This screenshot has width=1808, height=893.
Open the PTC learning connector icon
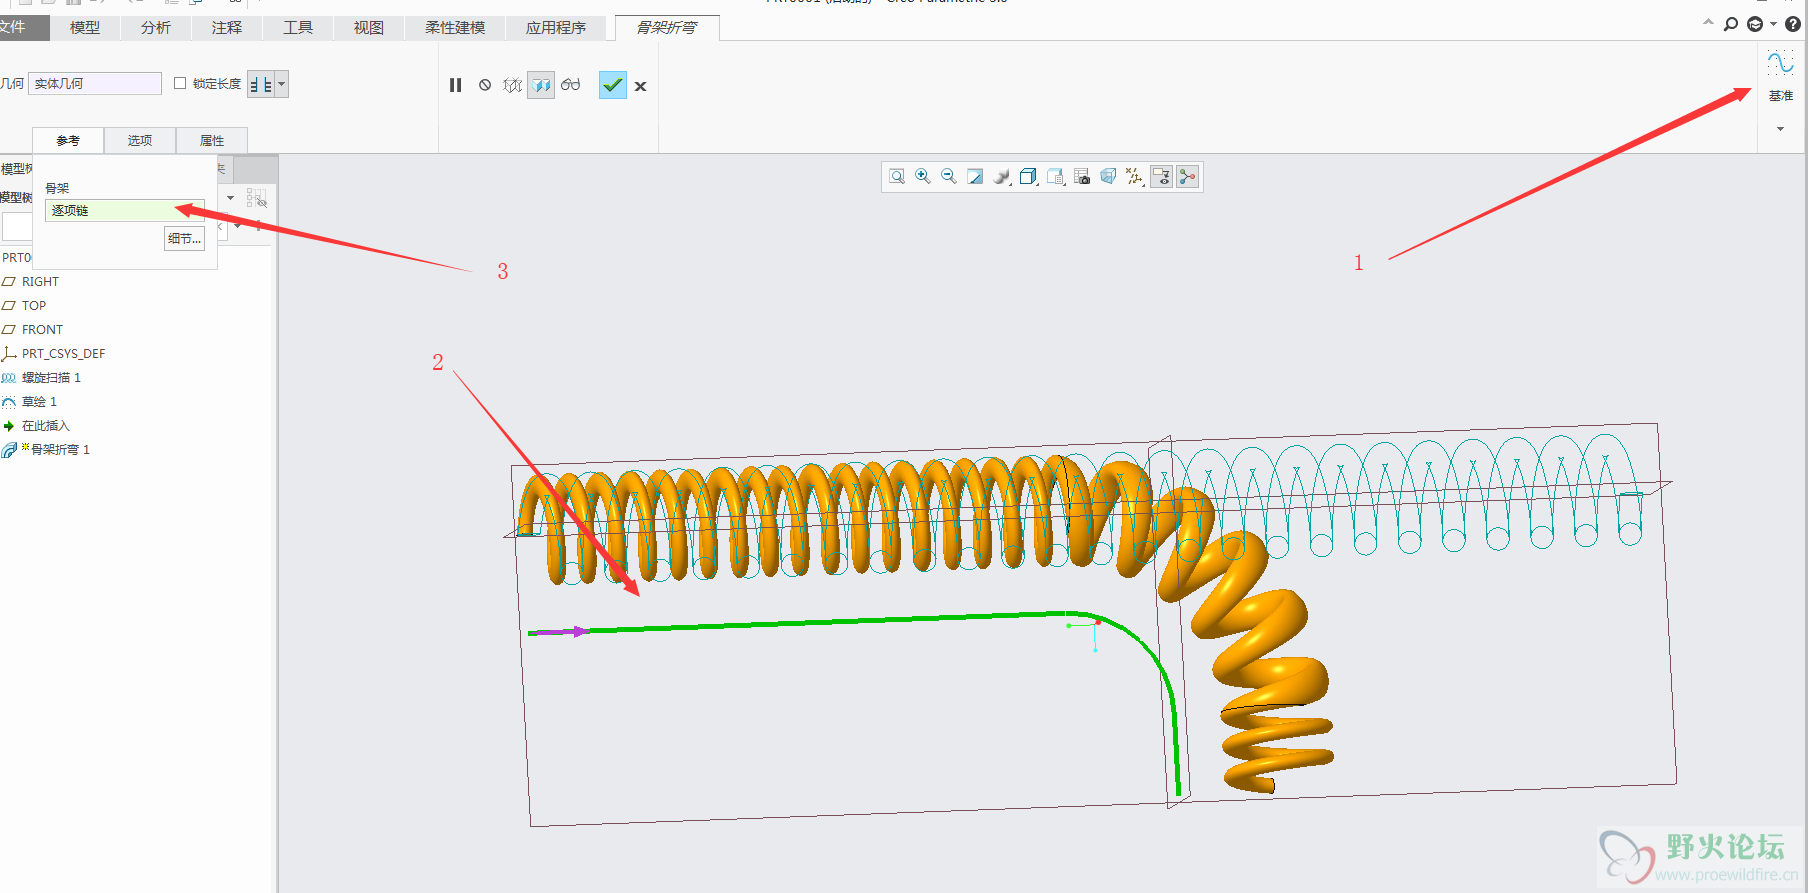pos(1755,24)
